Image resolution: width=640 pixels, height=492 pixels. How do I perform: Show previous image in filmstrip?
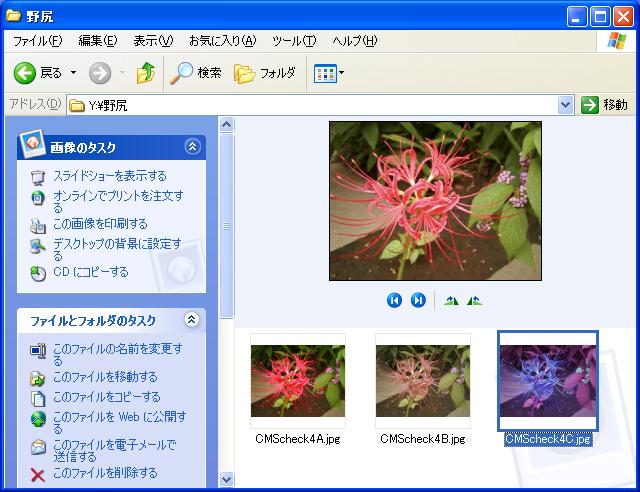tap(394, 301)
